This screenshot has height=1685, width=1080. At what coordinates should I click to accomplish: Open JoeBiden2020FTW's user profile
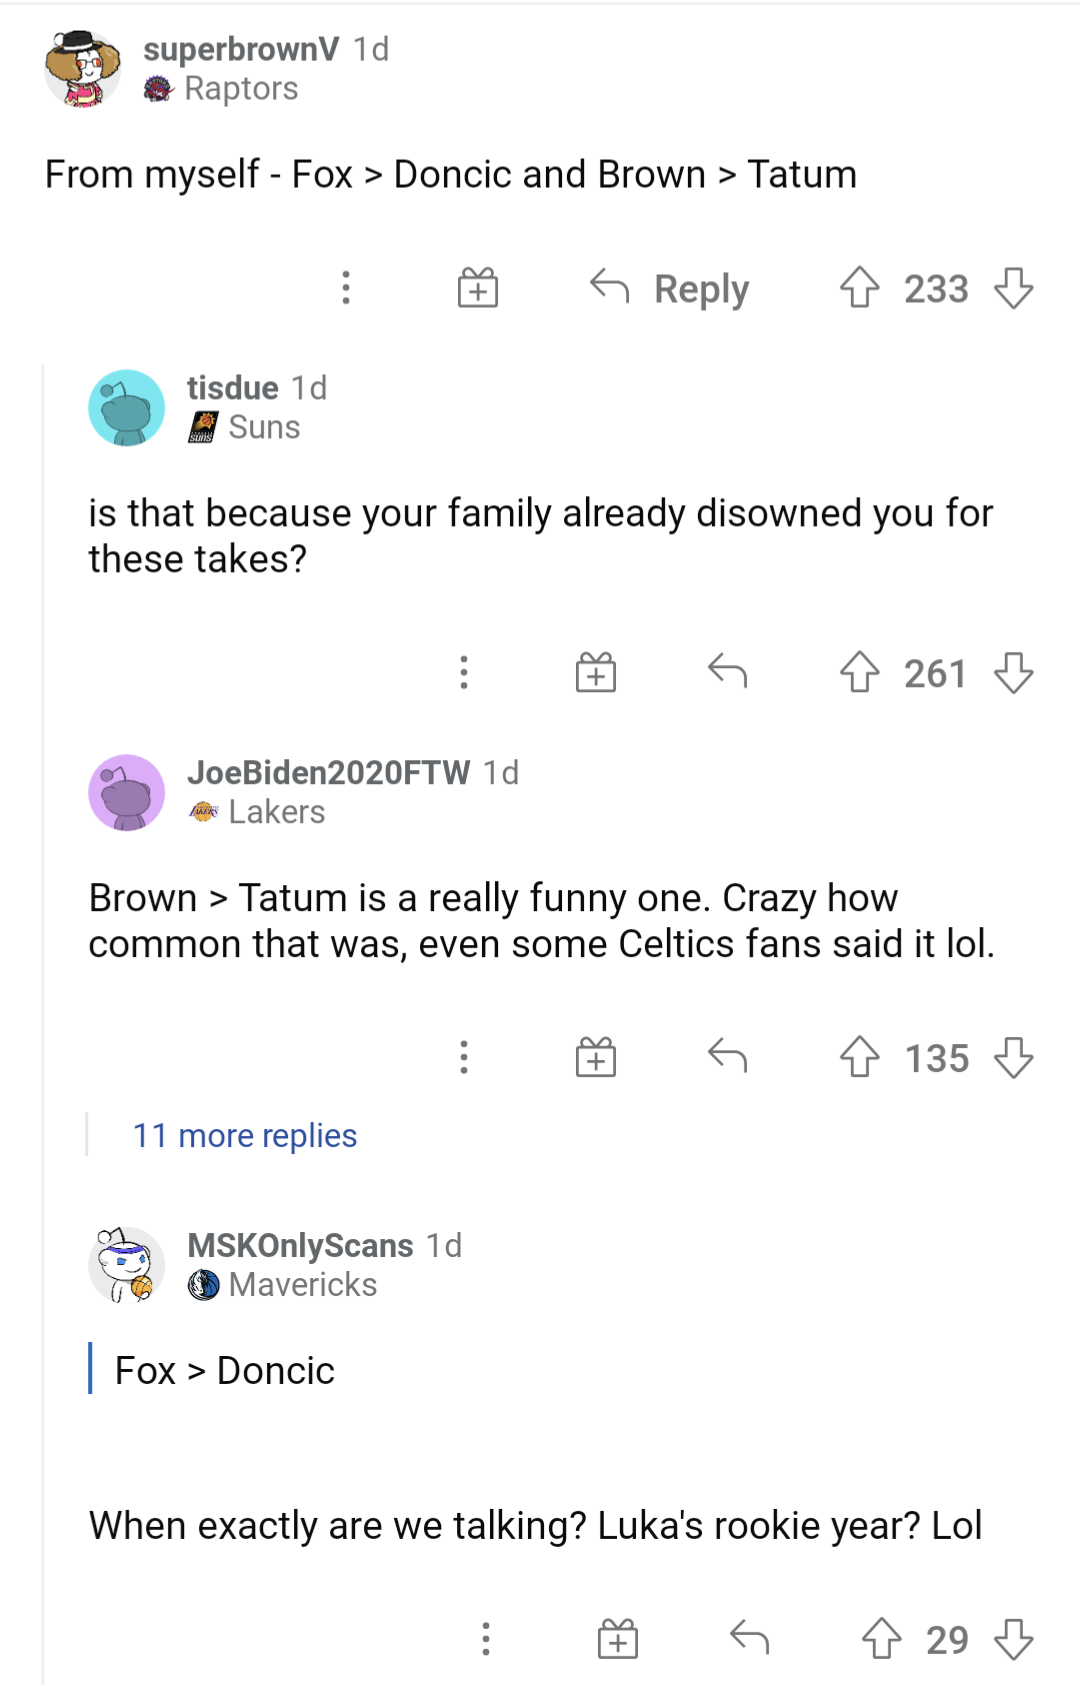click(x=330, y=772)
